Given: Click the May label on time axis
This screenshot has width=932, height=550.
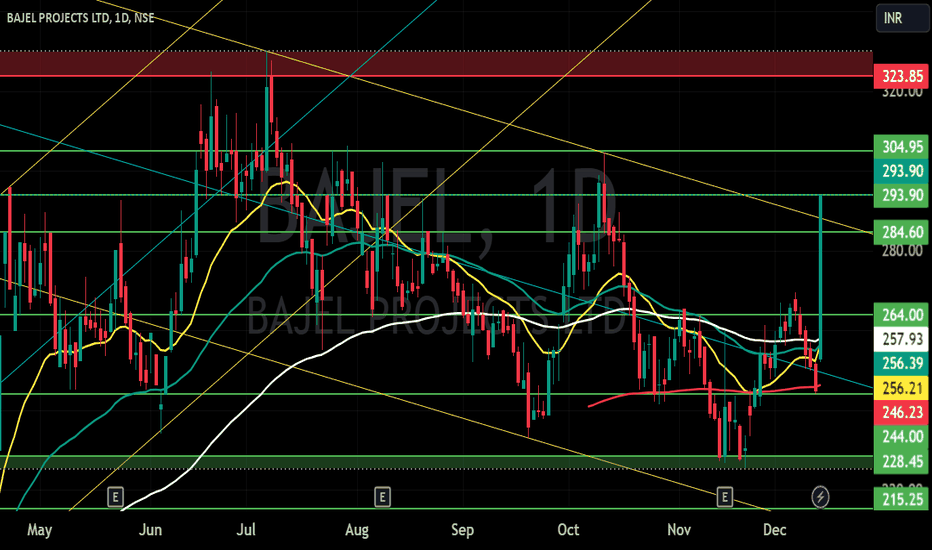Looking at the screenshot, I should 39,530.
